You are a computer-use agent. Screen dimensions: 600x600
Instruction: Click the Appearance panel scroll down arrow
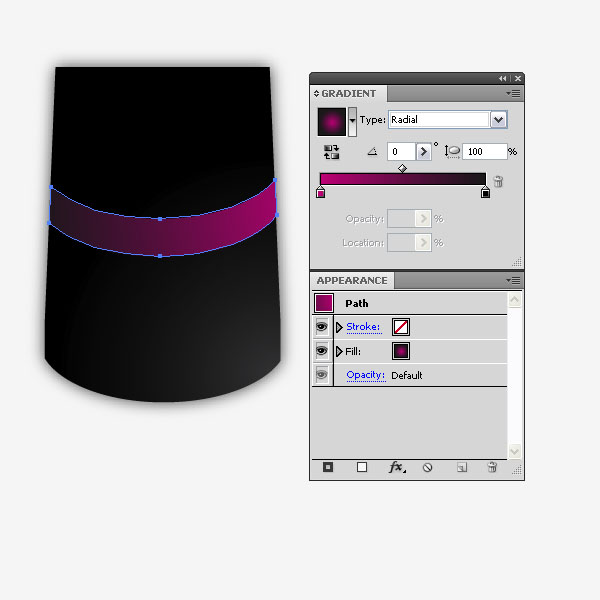[514, 451]
